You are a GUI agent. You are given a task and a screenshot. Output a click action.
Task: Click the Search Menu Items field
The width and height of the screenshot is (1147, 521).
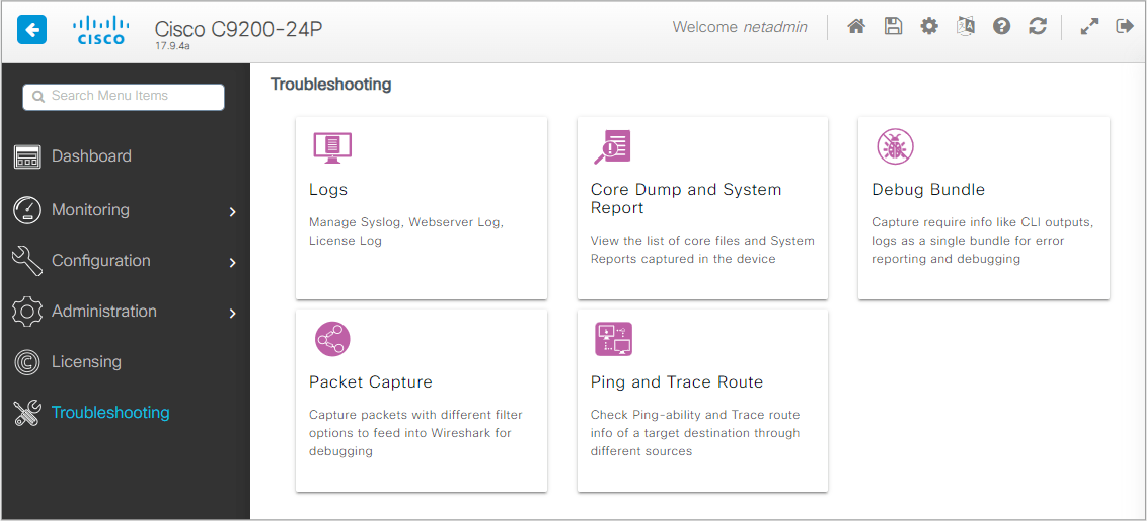(x=124, y=97)
